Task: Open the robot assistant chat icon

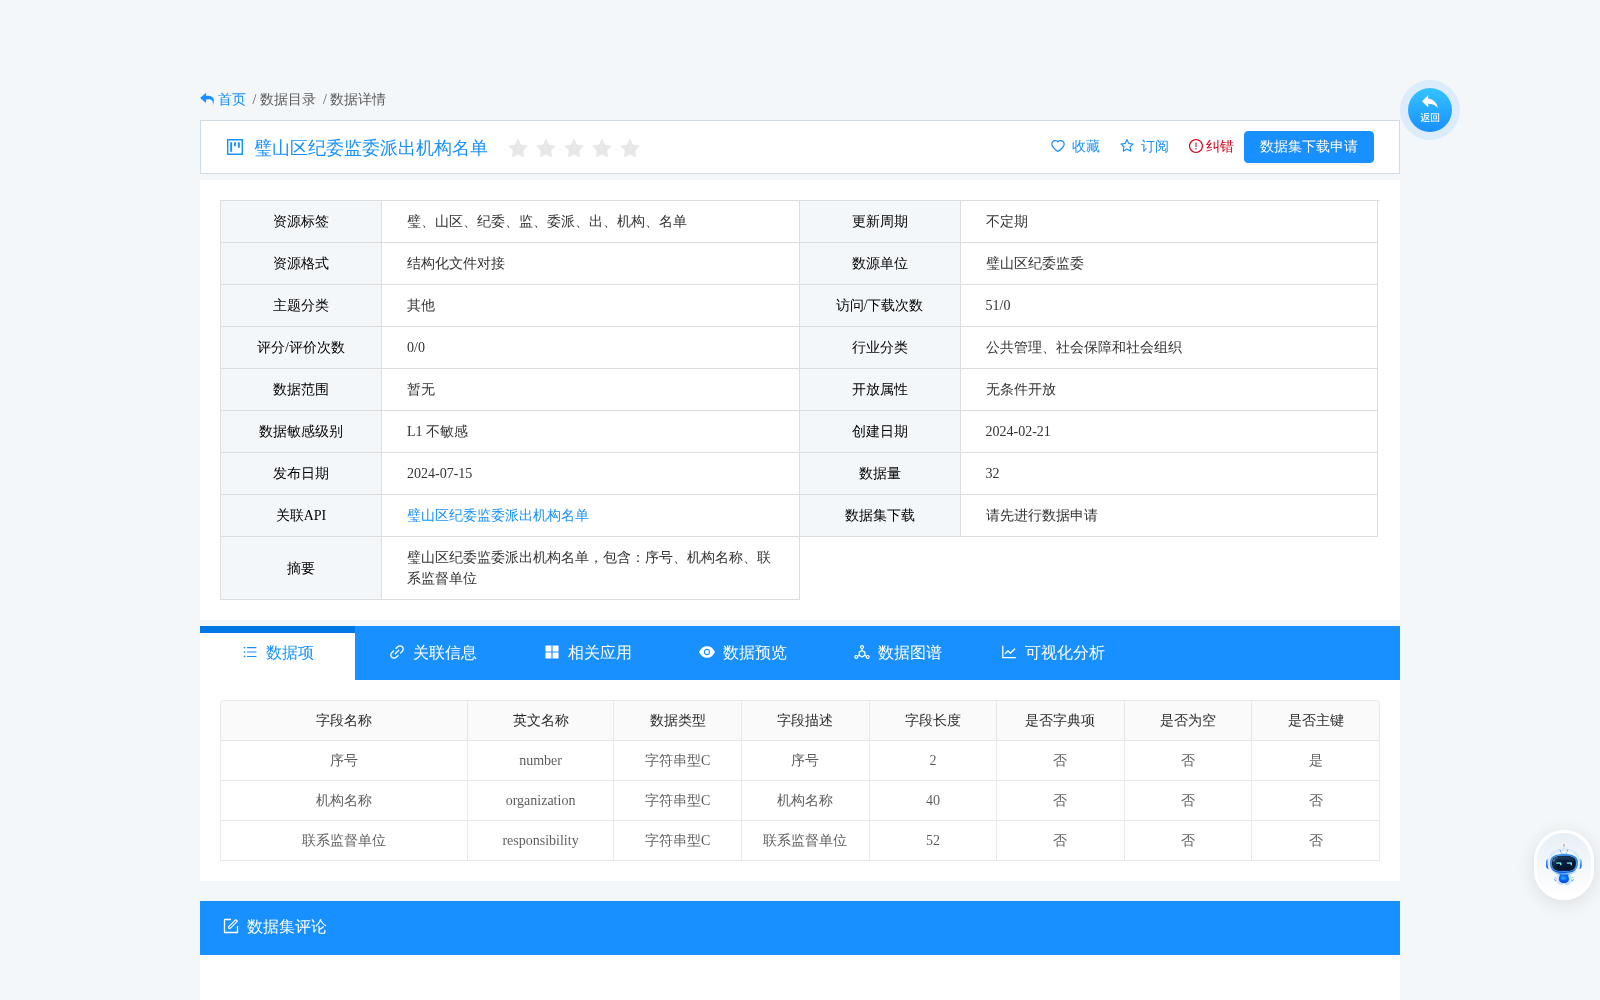Action: [1564, 865]
